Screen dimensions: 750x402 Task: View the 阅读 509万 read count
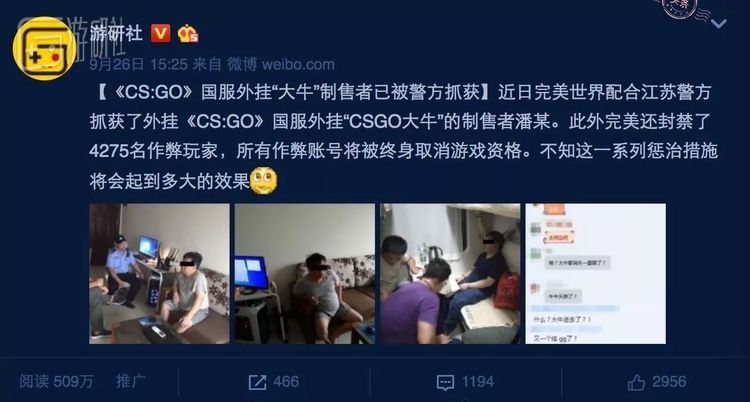tap(56, 381)
